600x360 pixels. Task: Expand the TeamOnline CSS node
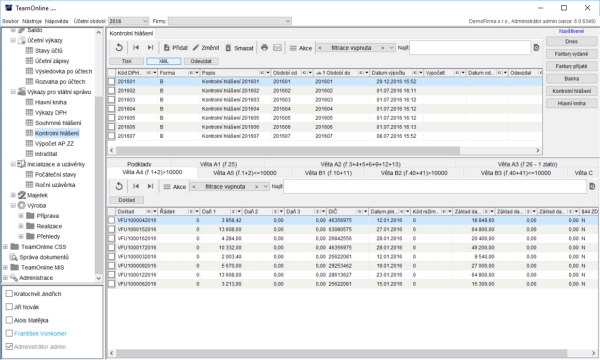pyautogui.click(x=5, y=247)
